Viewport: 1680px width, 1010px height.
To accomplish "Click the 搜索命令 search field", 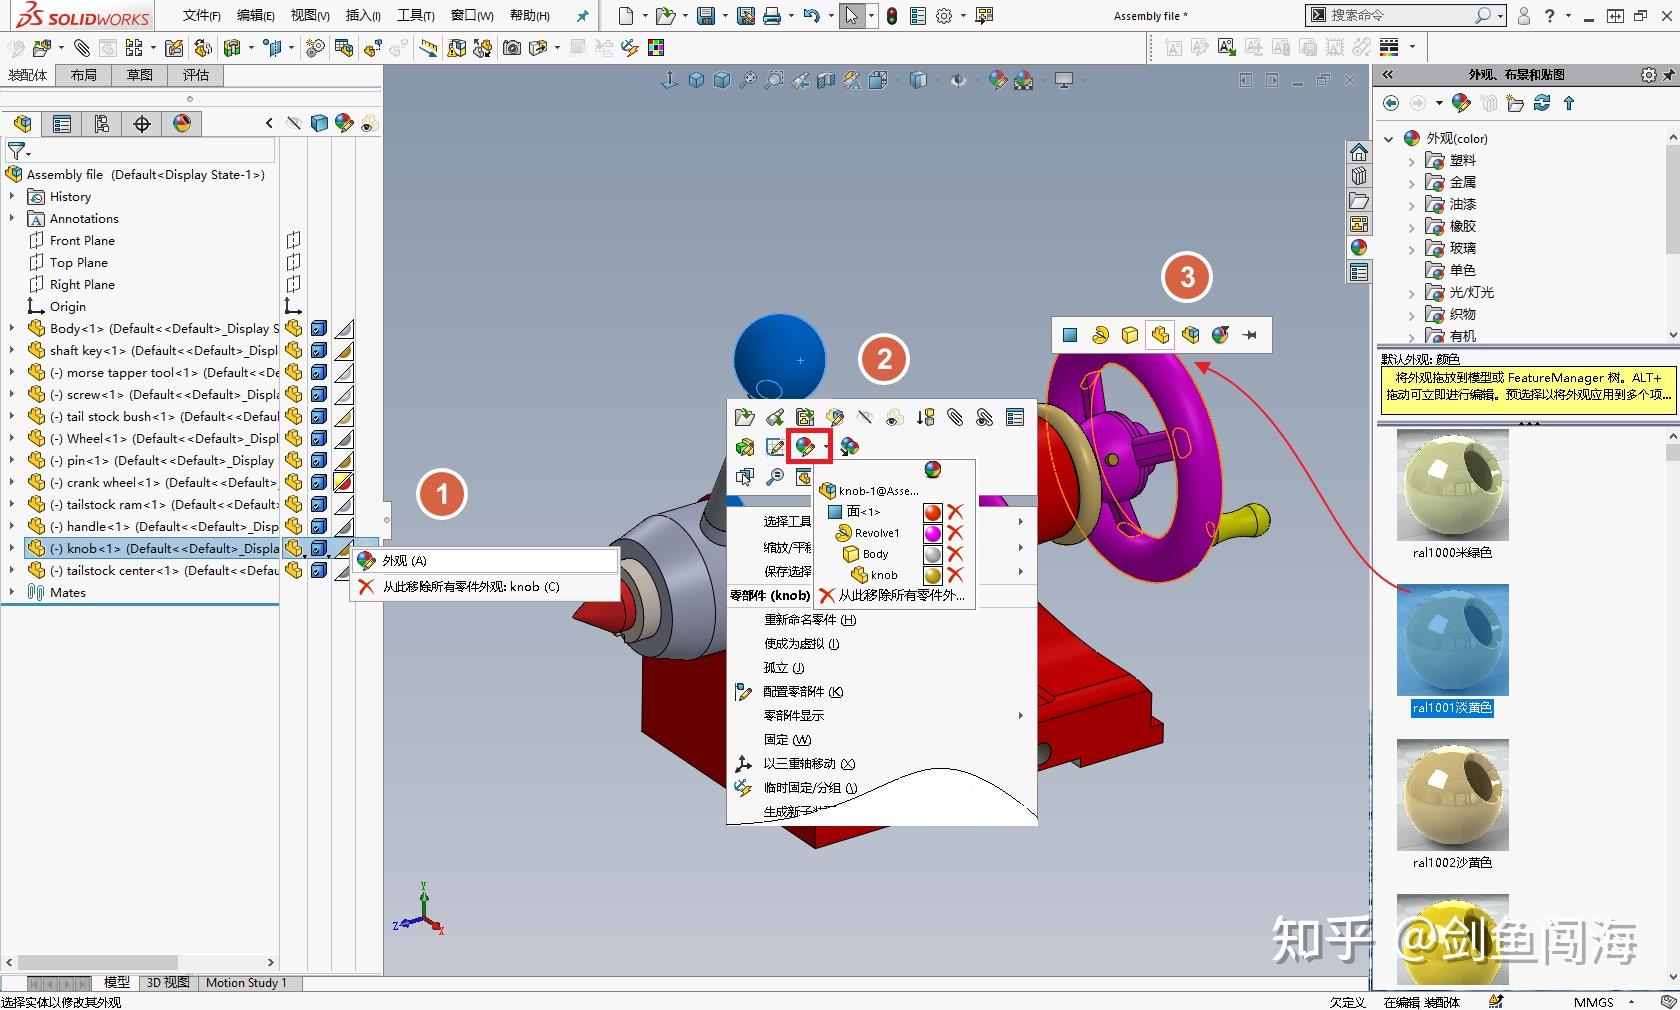I will click(1400, 15).
